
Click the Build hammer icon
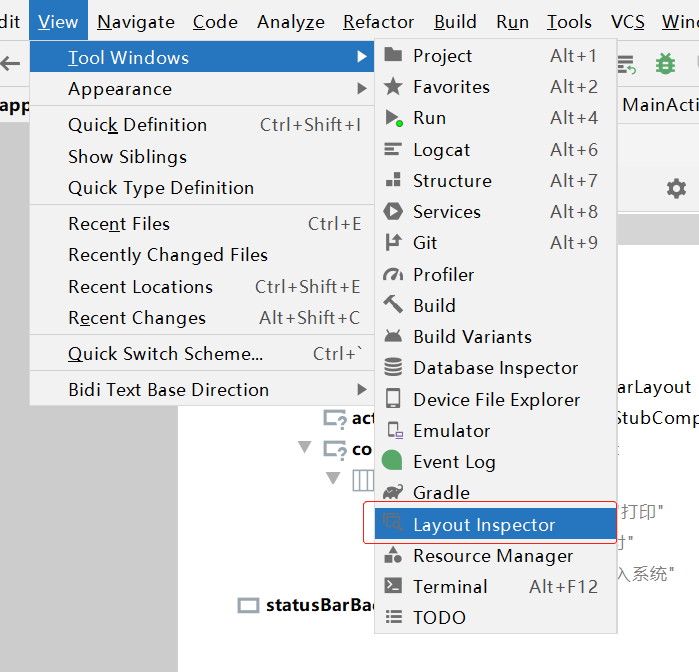coord(393,305)
